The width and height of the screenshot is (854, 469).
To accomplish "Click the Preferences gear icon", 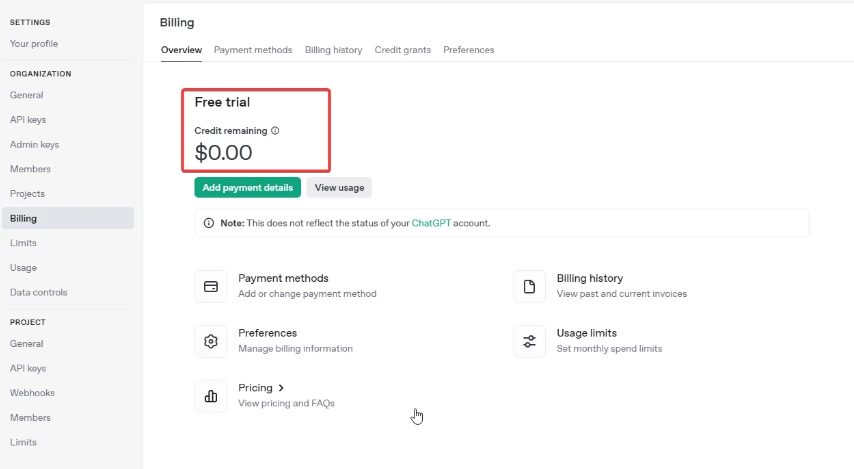I will [x=211, y=342].
